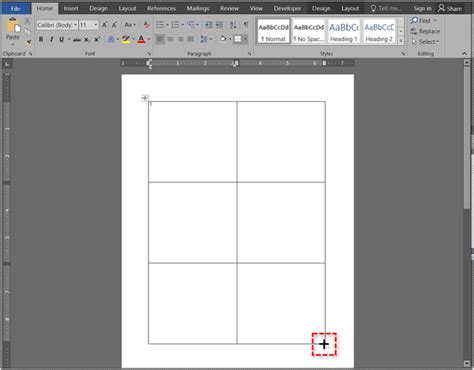The width and height of the screenshot is (474, 370).
Task: Toggle Align Right paragraph alignment
Action: [x=180, y=39]
